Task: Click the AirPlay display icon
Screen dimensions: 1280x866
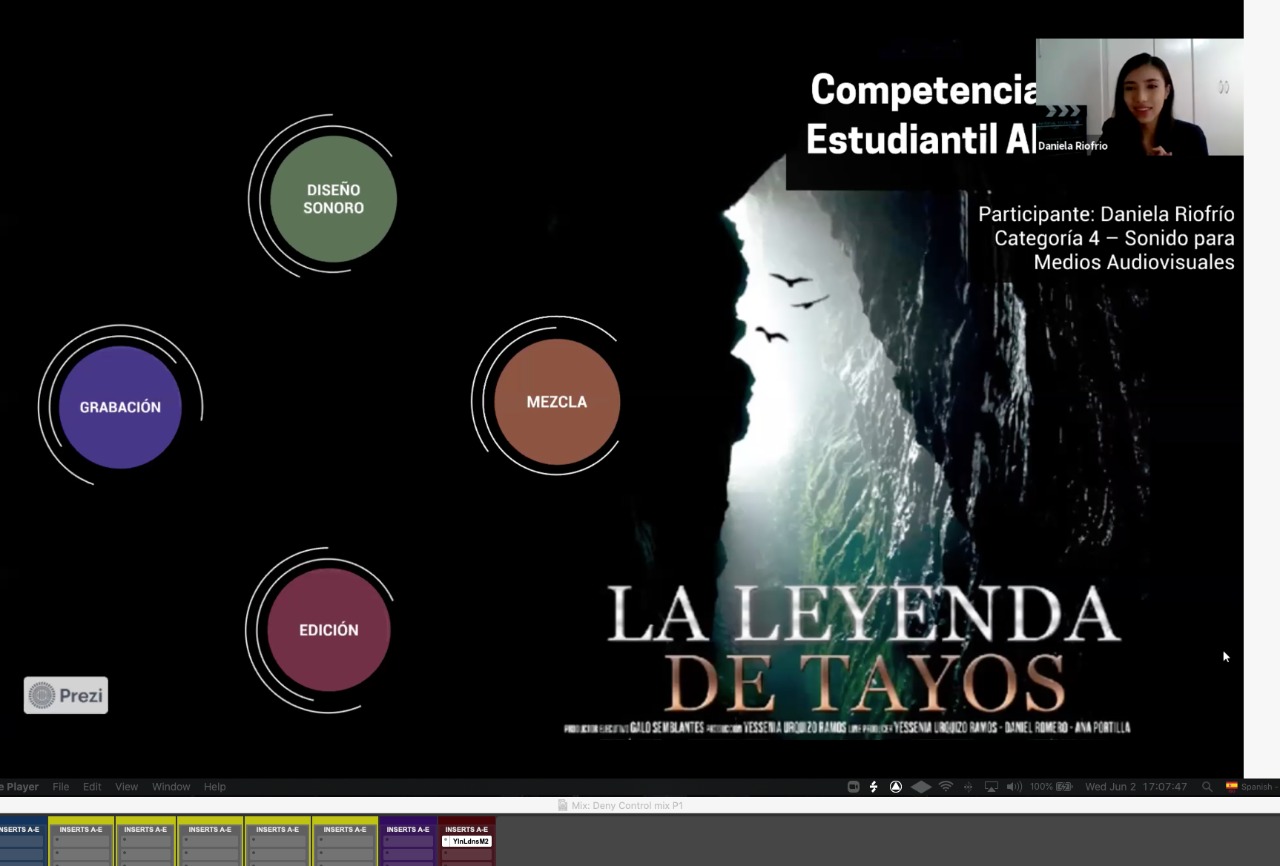Action: tap(991, 787)
